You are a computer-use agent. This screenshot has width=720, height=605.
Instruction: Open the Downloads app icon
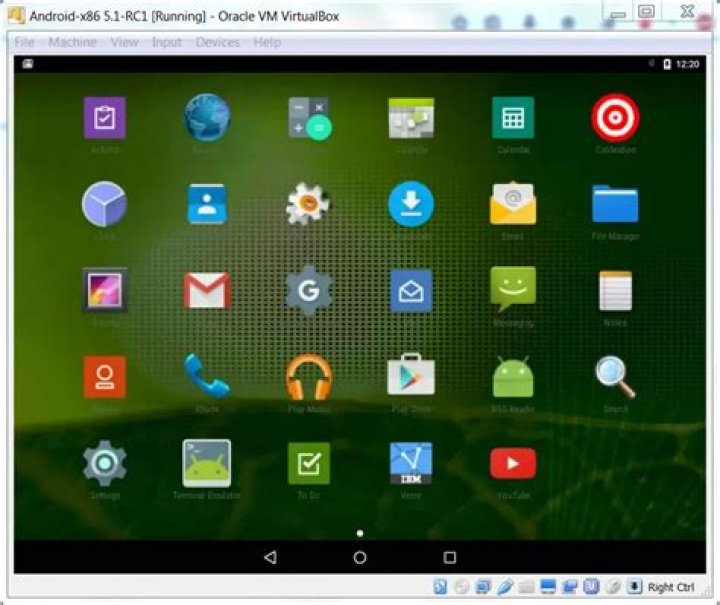411,204
